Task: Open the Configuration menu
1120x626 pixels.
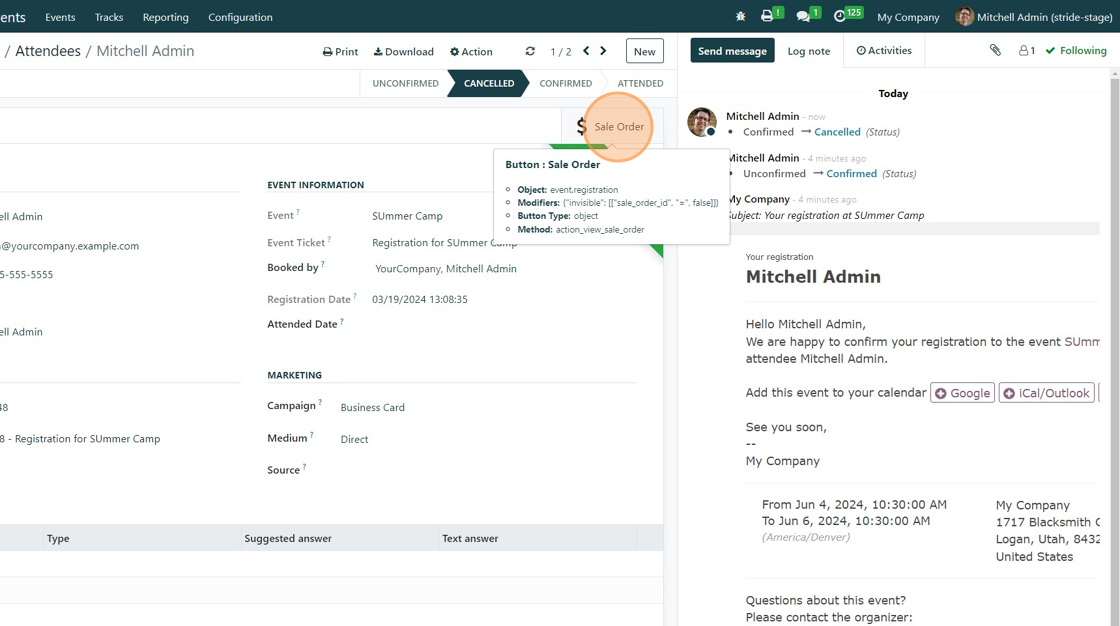Action: click(x=240, y=17)
